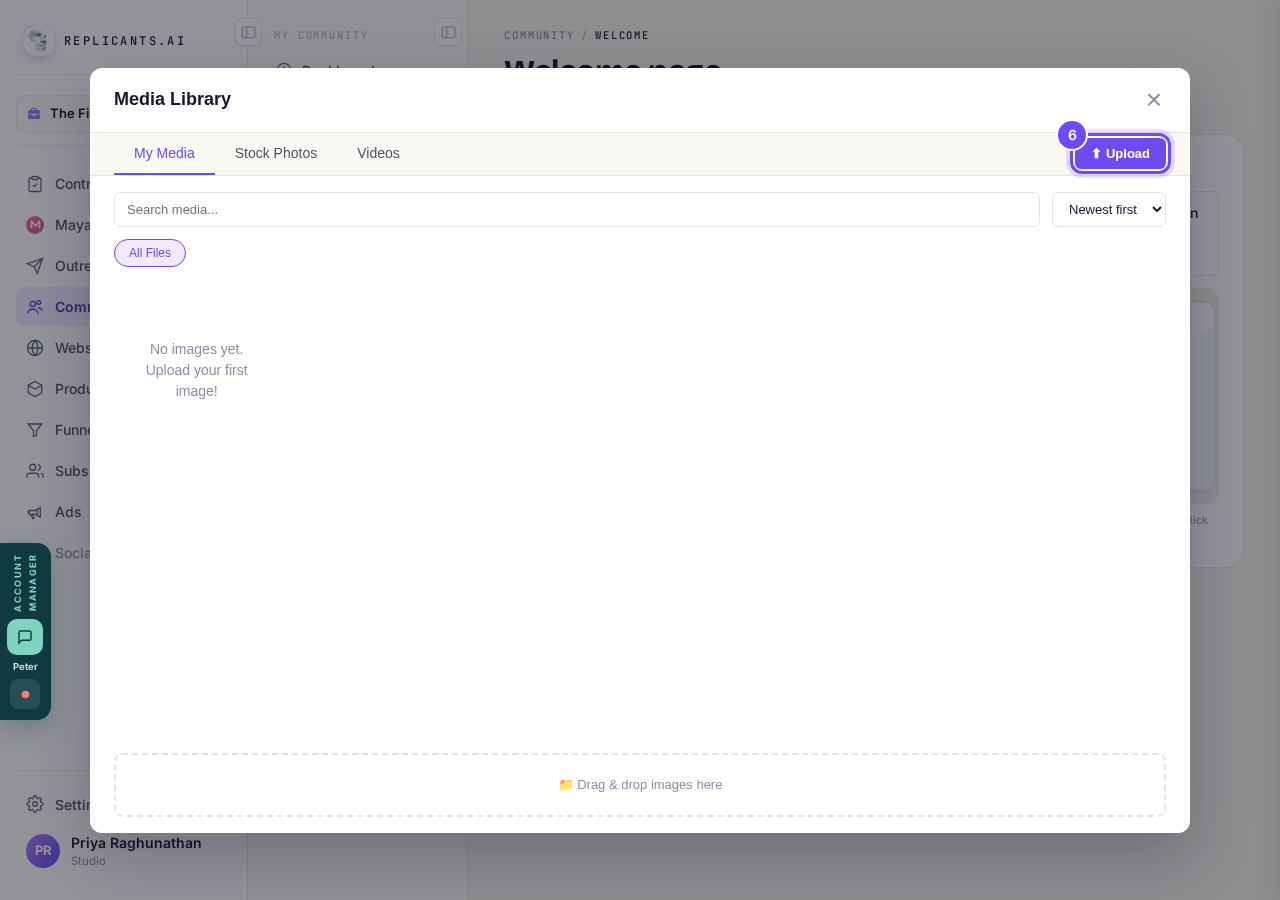Screen dimensions: 1280x900
Task: Click the Media Library dialog title
Action: coord(172,99)
